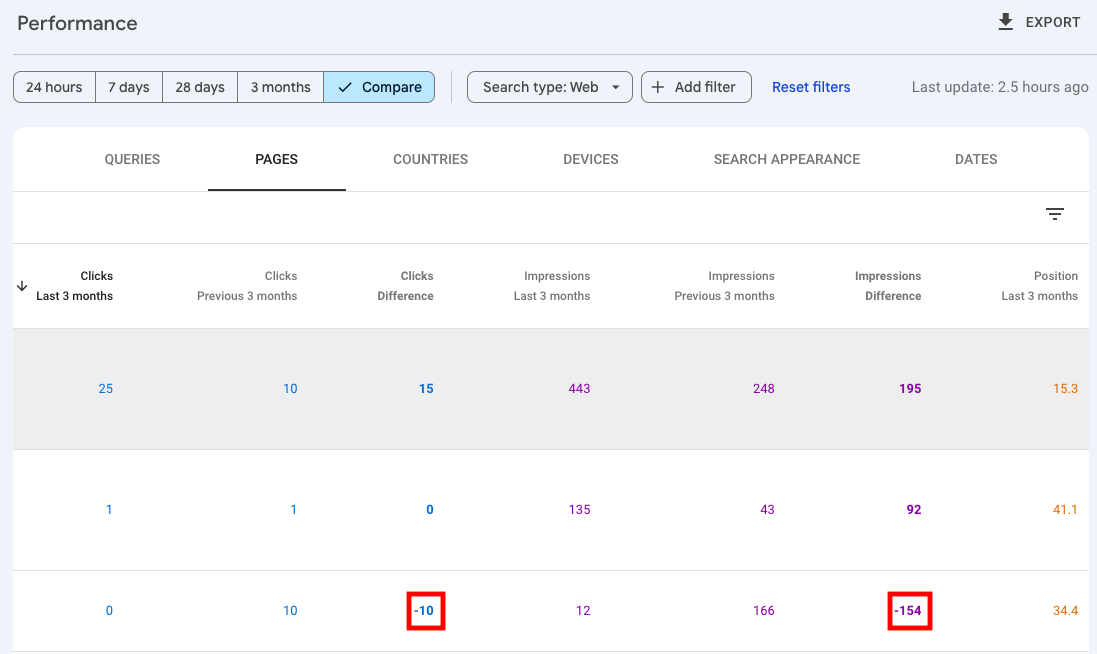The image size is (1097, 654).
Task: Open the Countries tab
Action: (x=430, y=159)
